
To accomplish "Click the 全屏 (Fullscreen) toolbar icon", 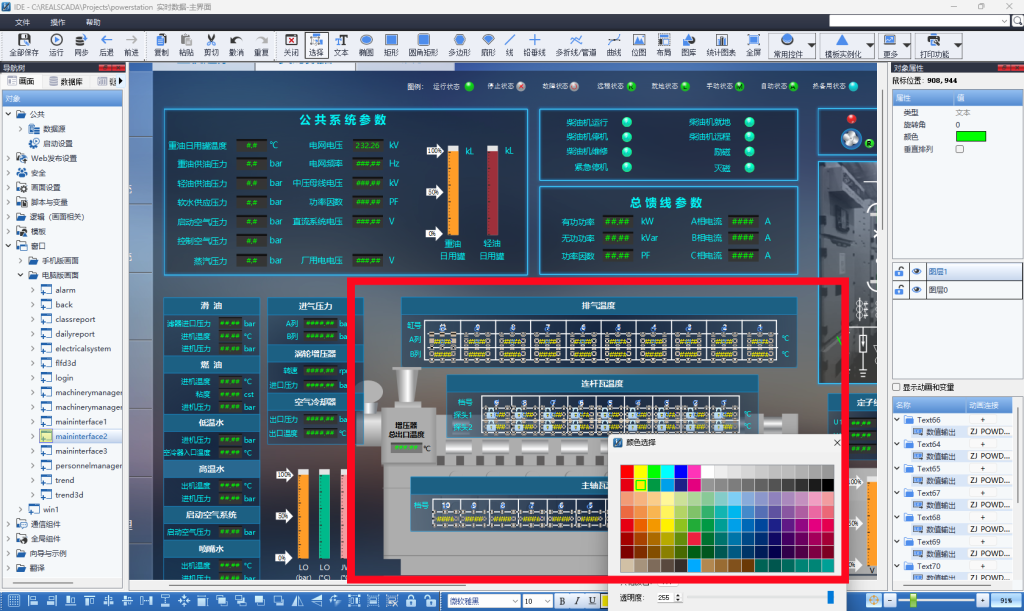I will coord(753,44).
